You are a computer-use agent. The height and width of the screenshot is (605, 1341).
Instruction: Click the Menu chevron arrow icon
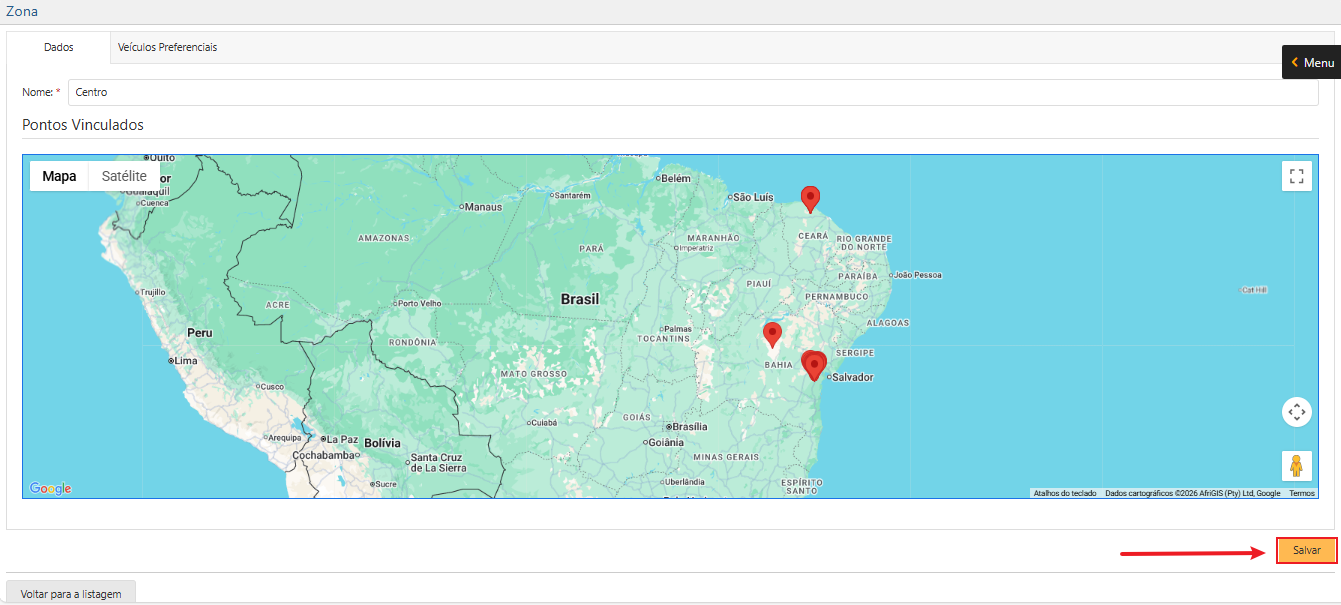click(1295, 62)
